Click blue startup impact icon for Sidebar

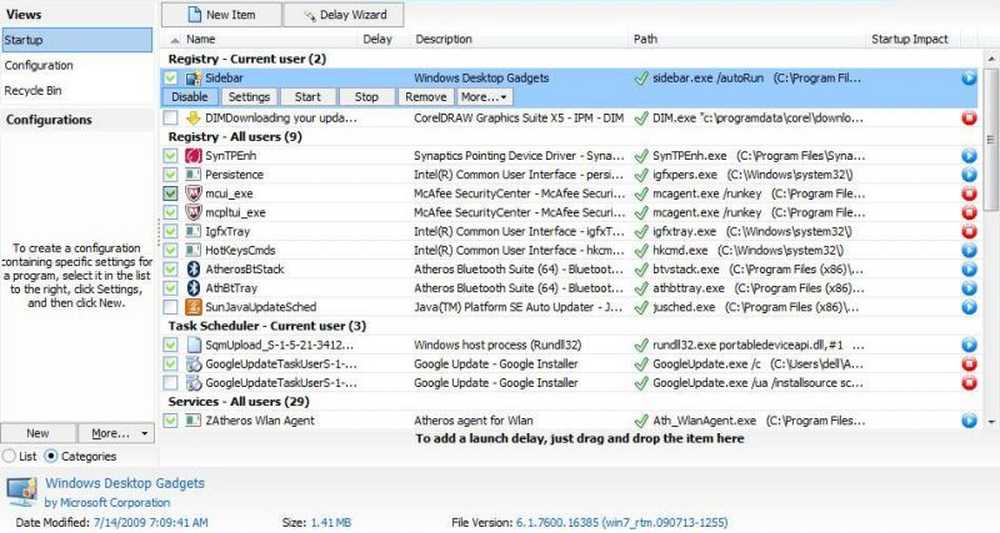969,78
